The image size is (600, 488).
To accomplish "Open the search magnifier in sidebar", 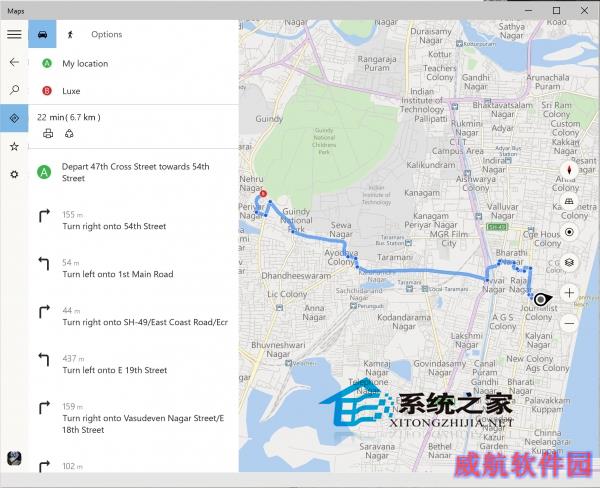I will (x=14, y=90).
